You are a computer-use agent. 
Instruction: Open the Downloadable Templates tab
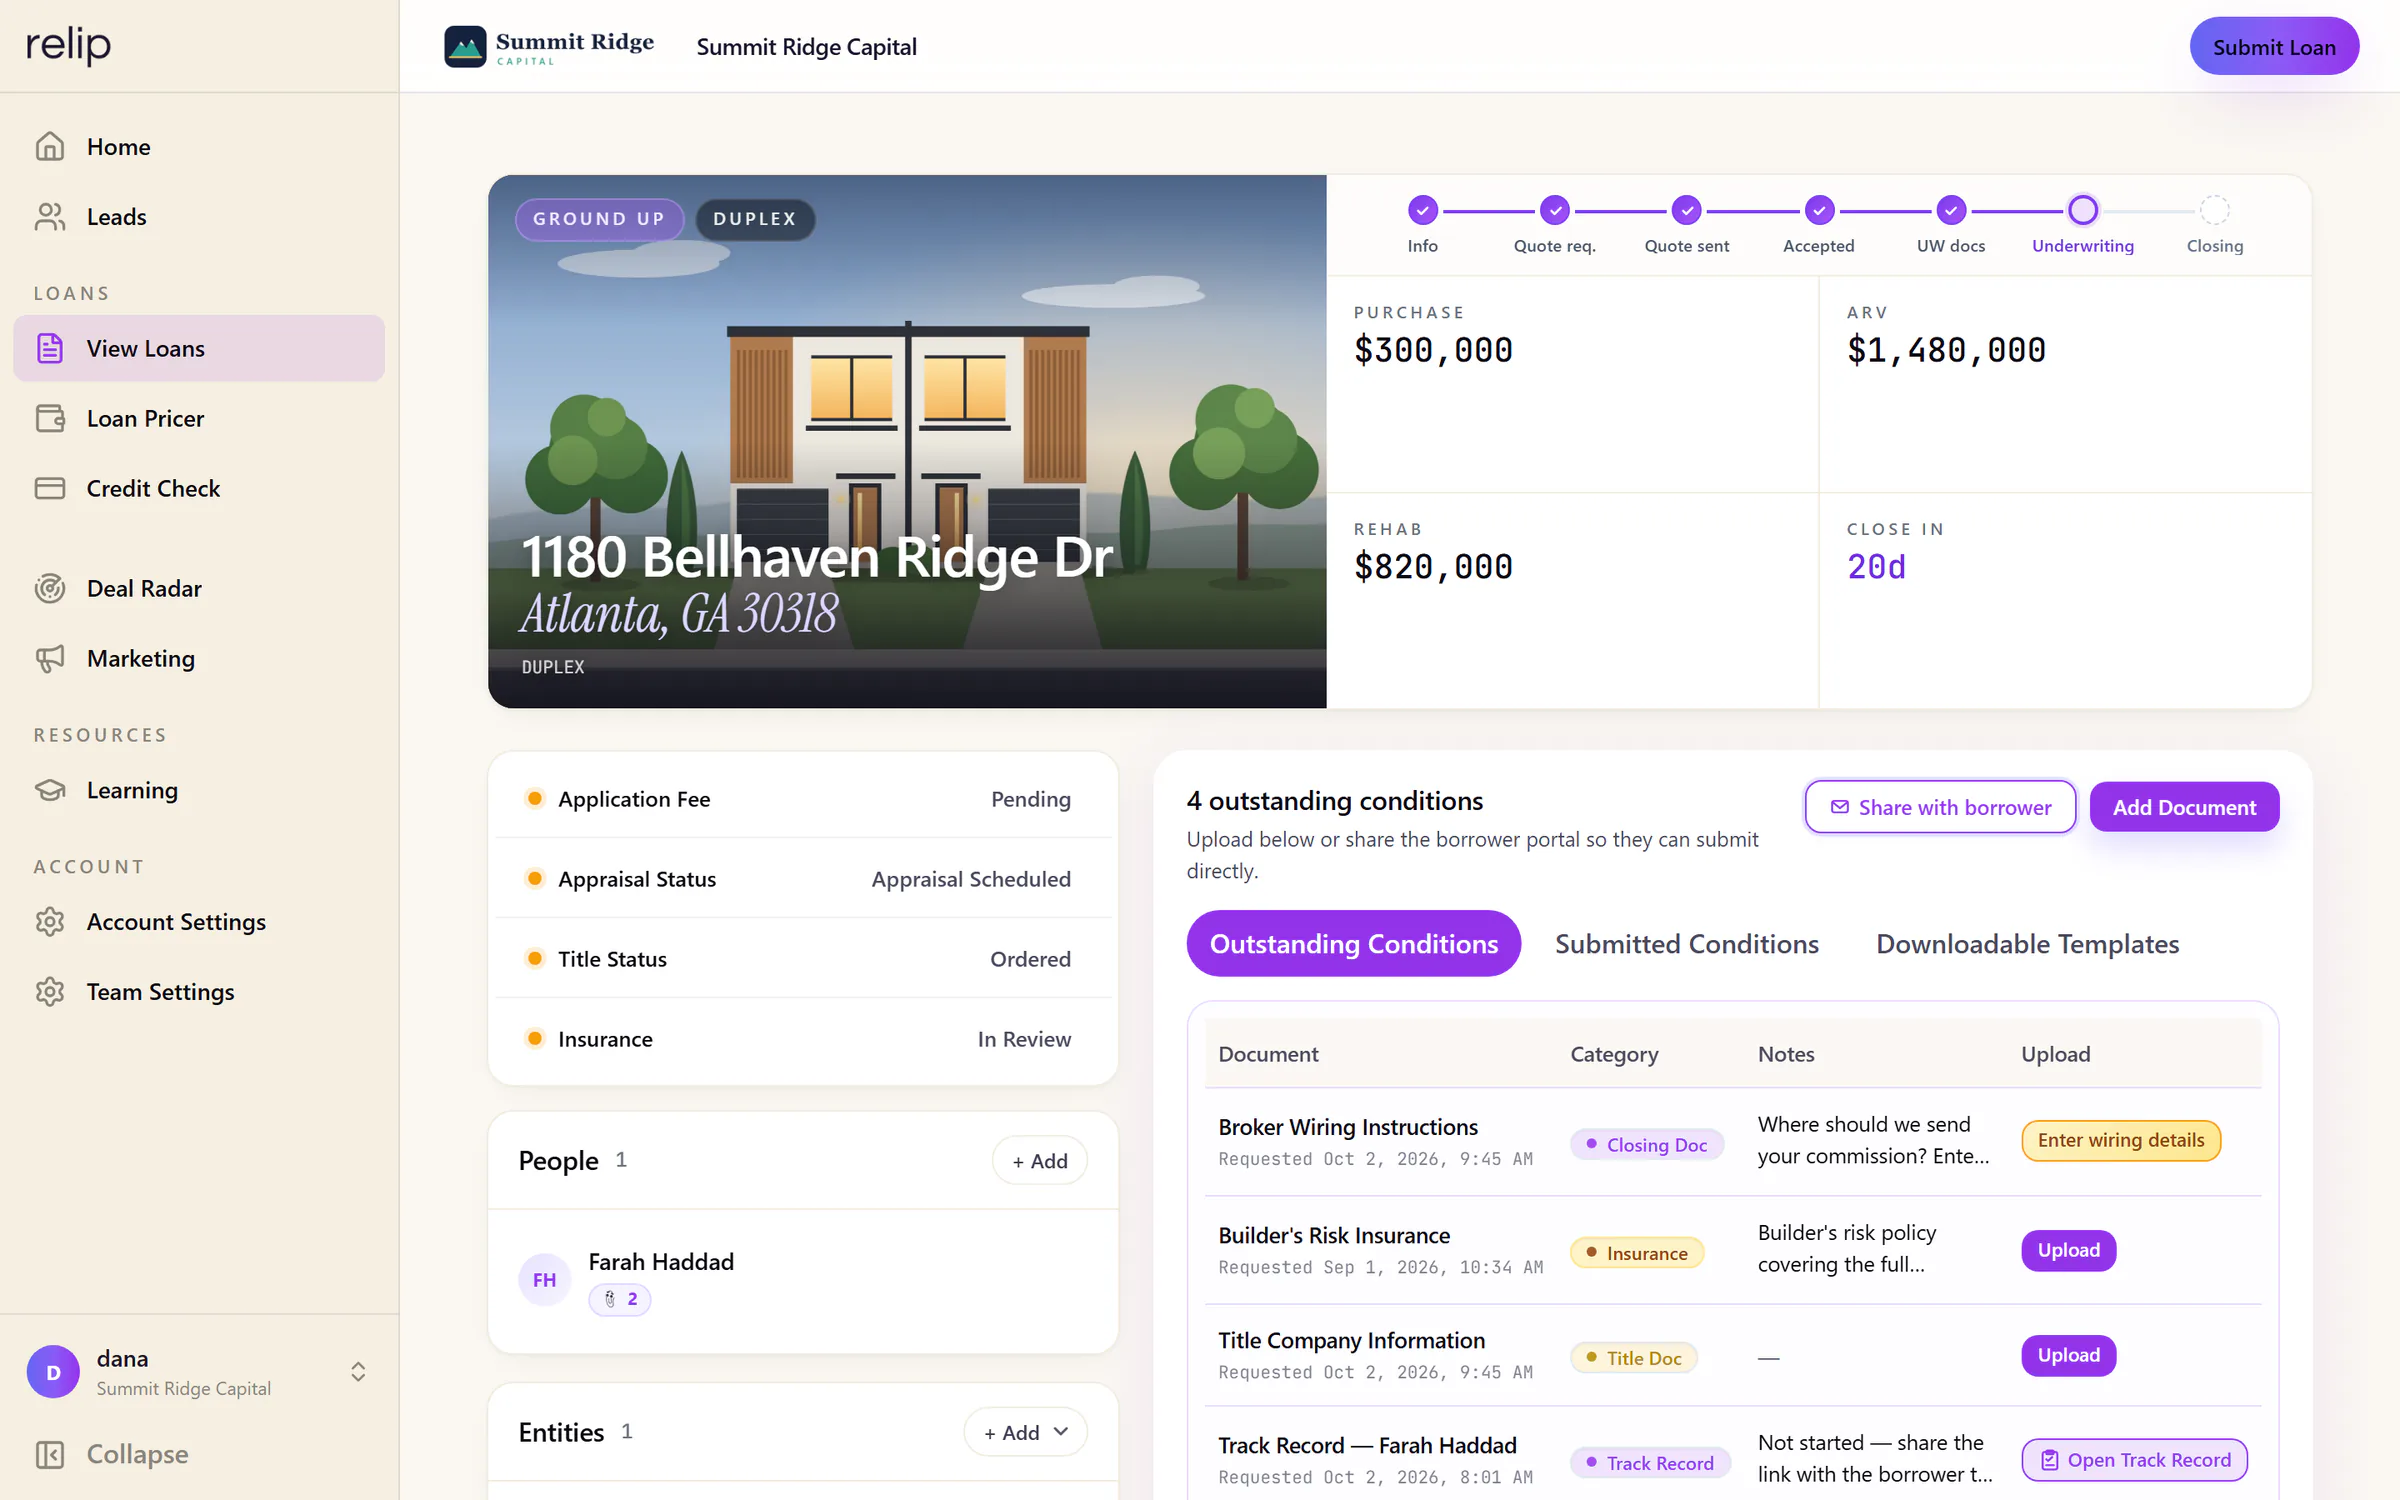[2027, 943]
